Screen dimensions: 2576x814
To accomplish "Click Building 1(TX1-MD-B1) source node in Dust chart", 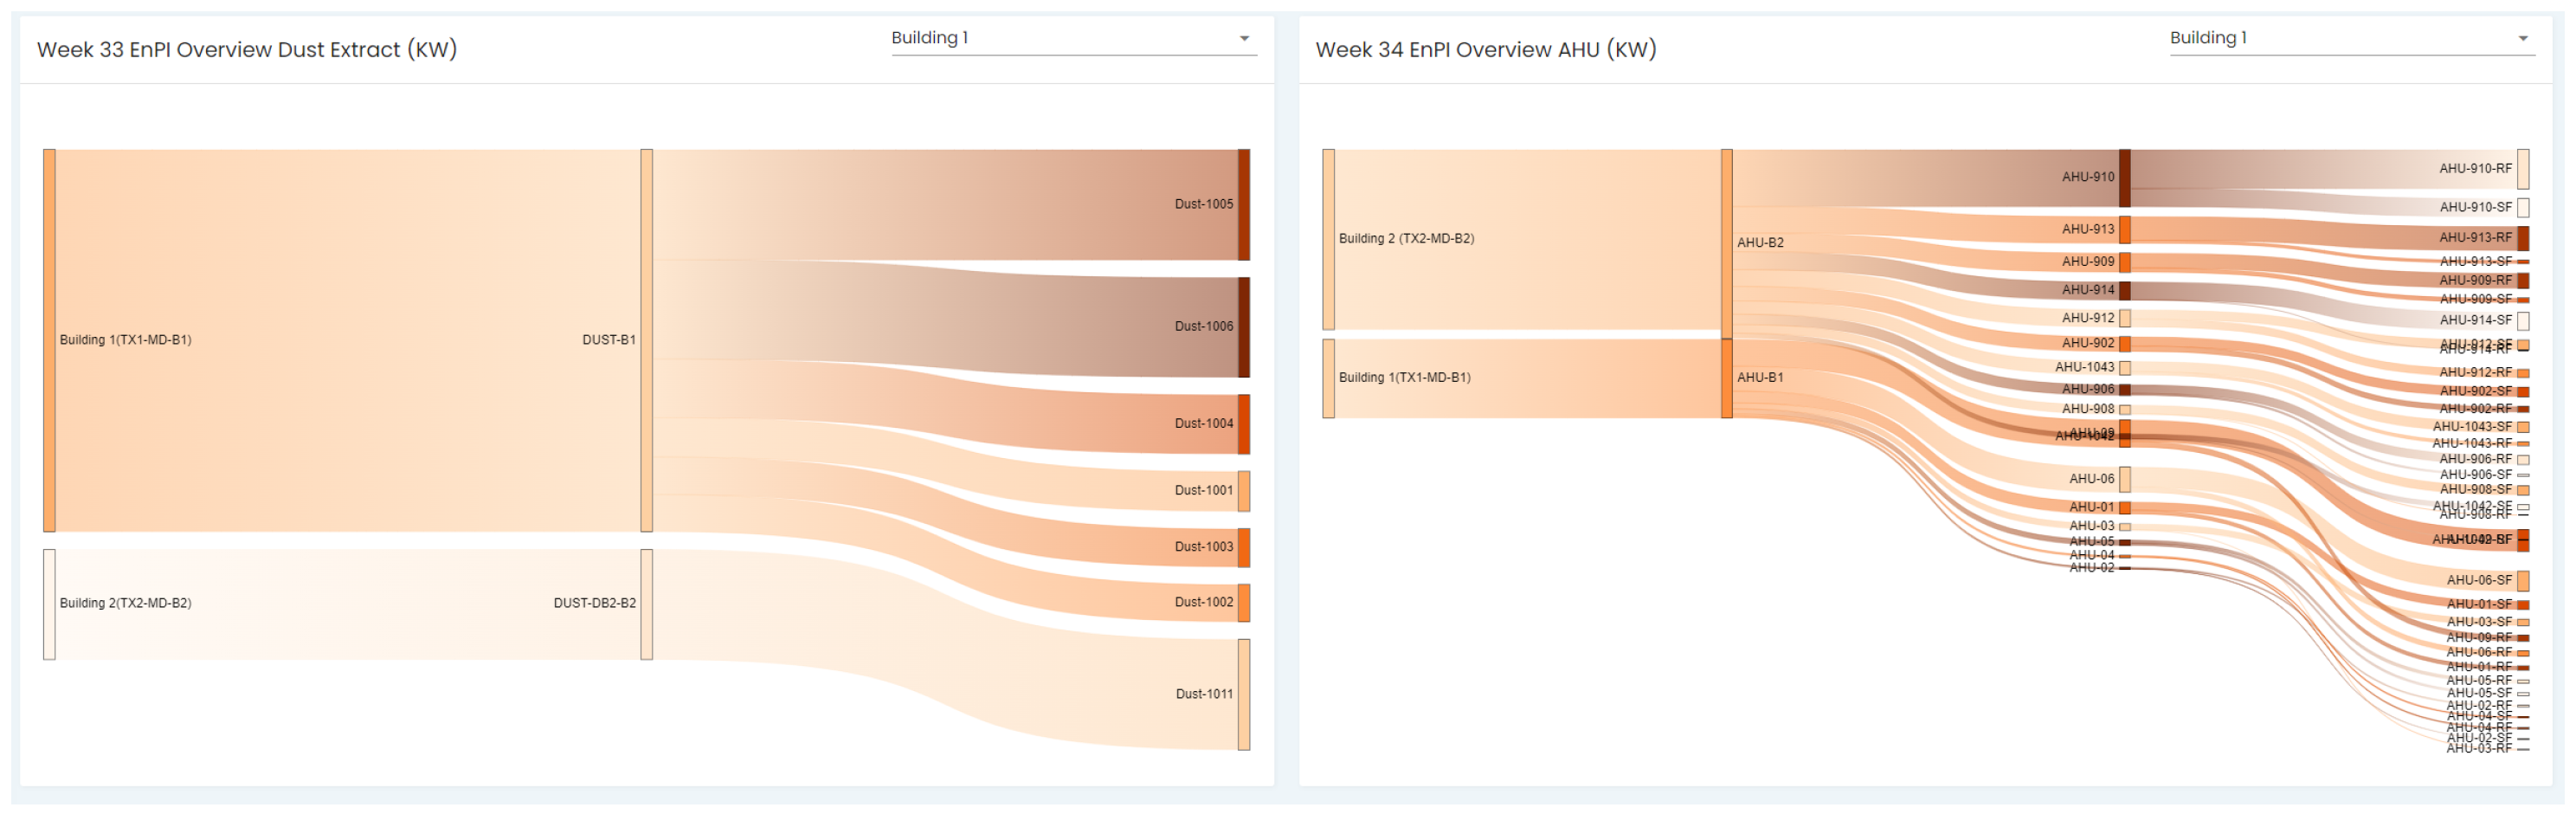I will pos(49,340).
